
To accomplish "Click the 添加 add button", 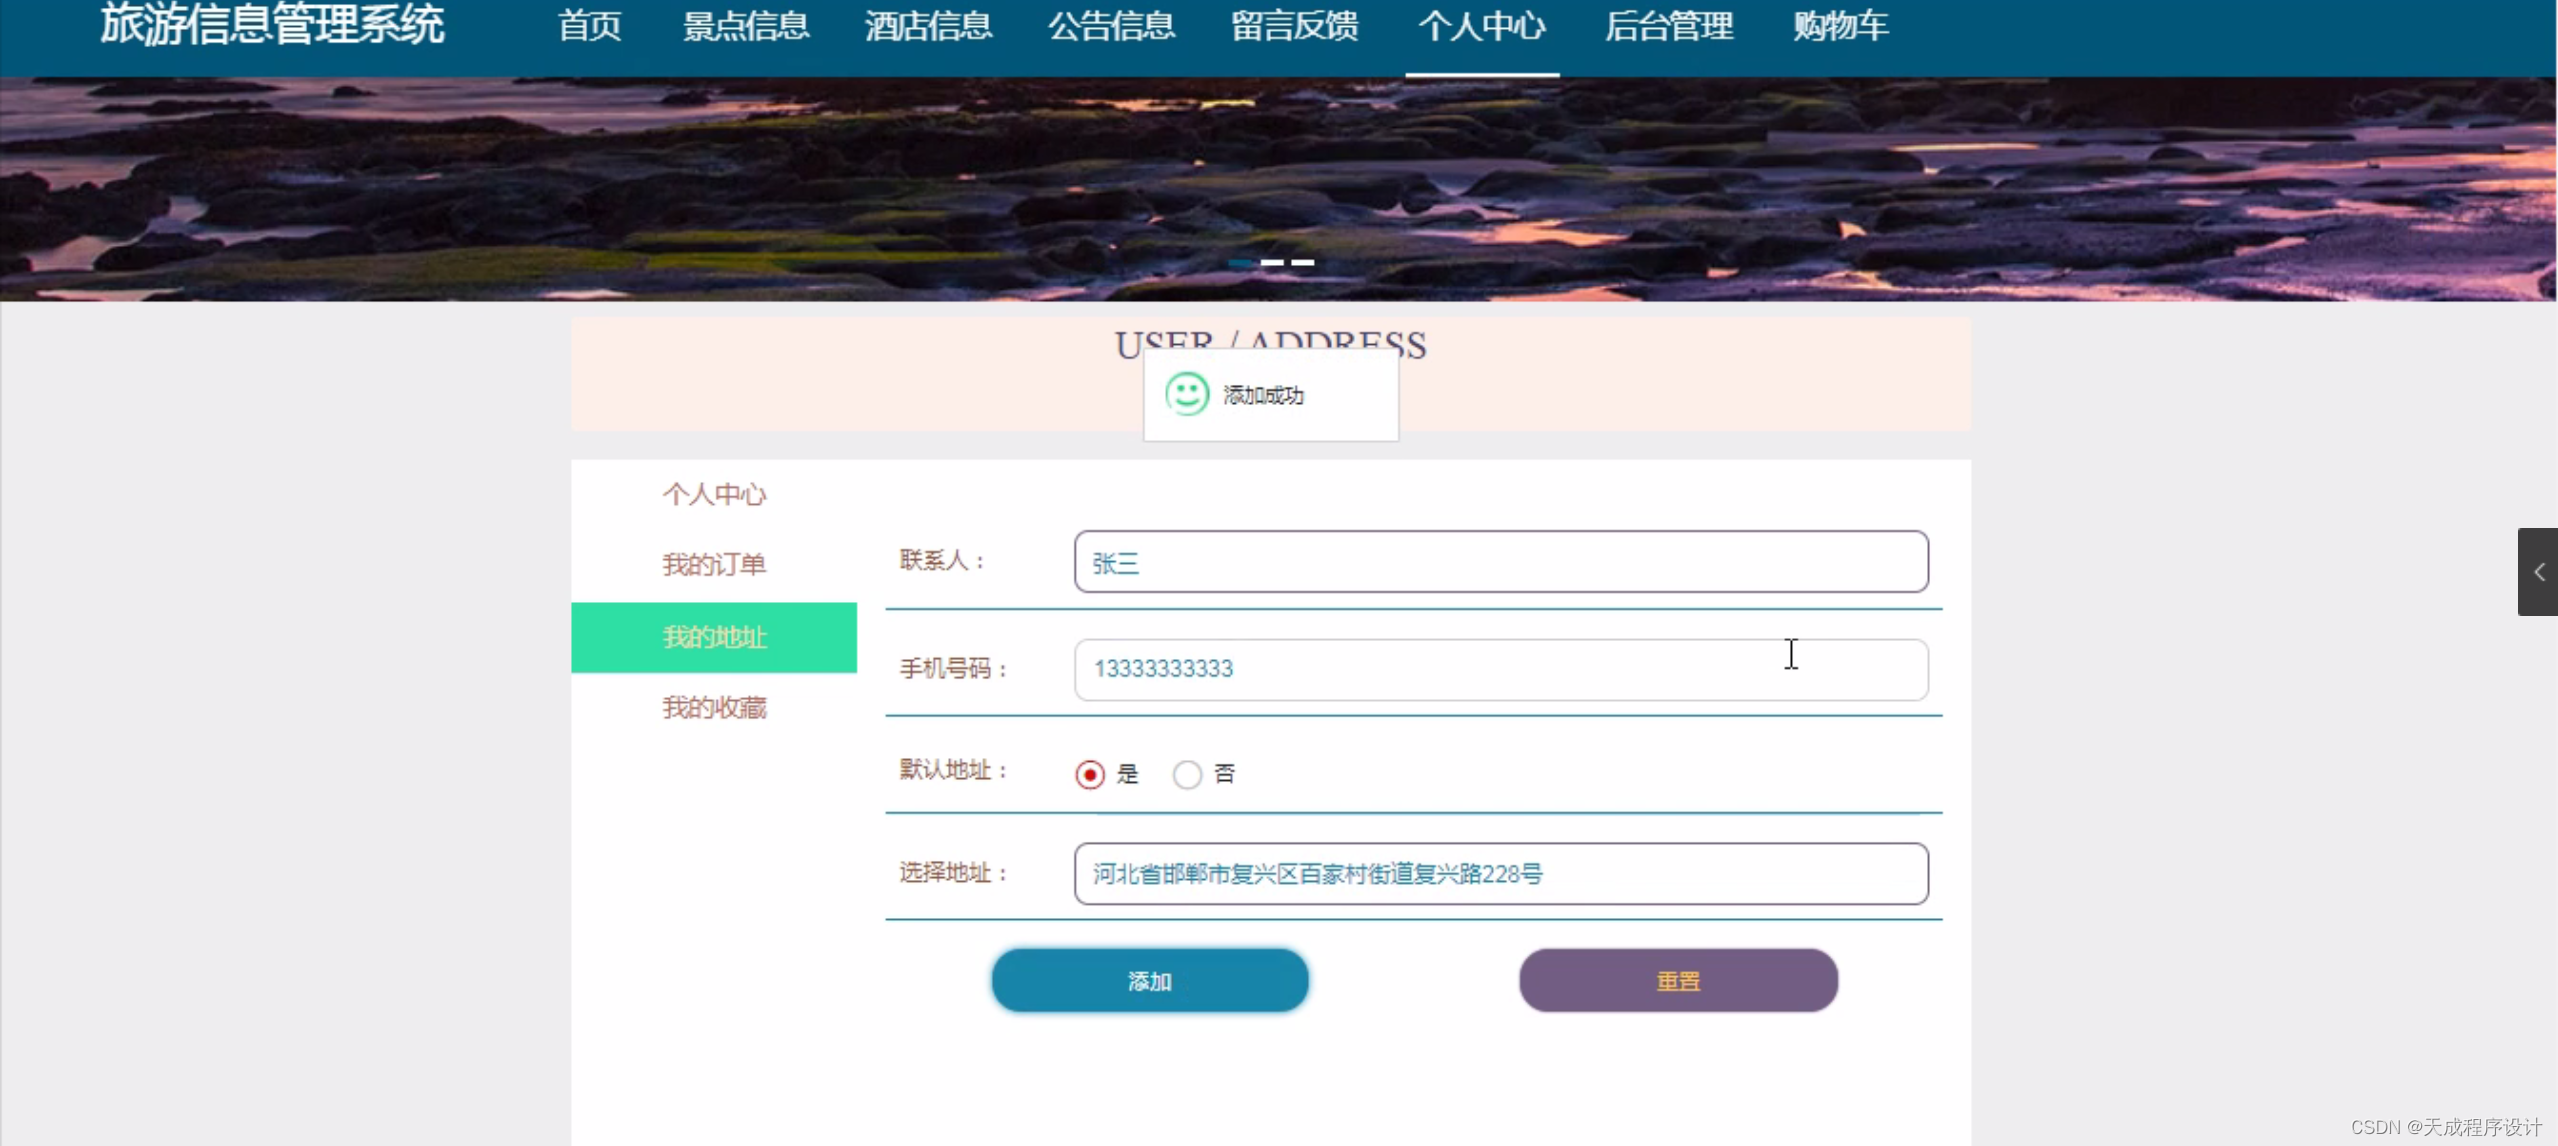I will pyautogui.click(x=1150, y=980).
